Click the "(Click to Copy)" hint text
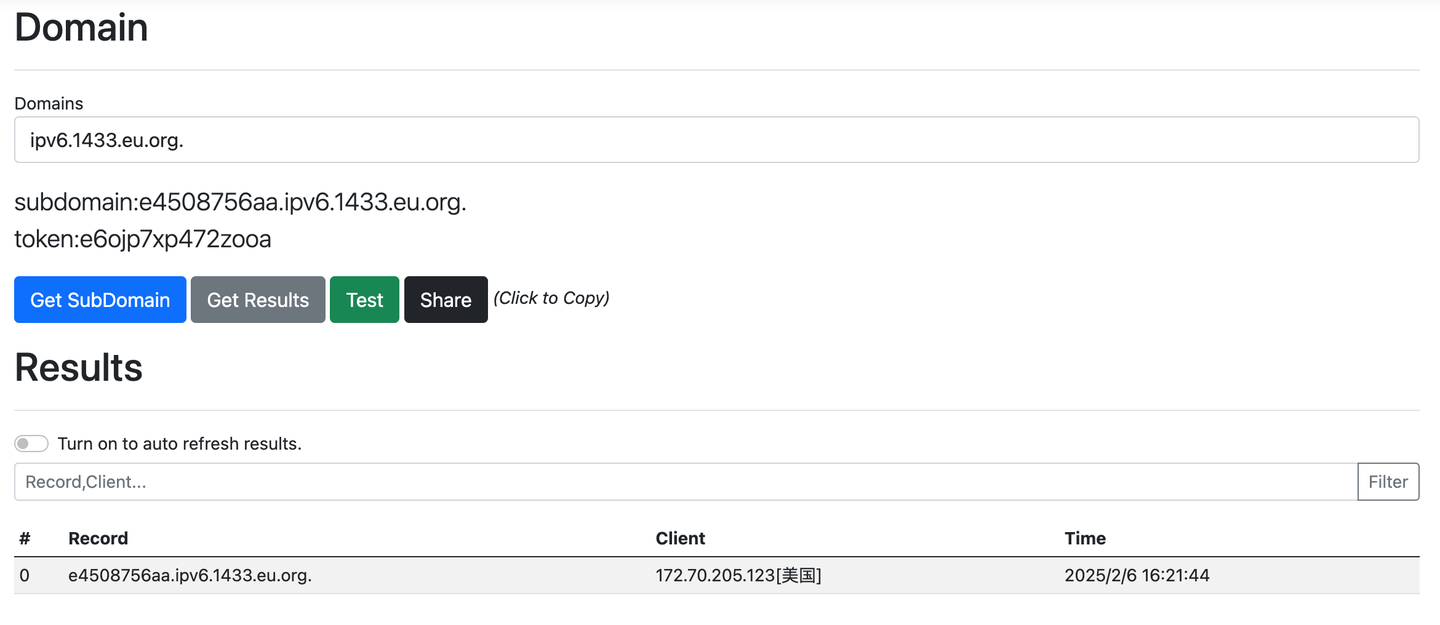This screenshot has width=1440, height=625. click(551, 298)
